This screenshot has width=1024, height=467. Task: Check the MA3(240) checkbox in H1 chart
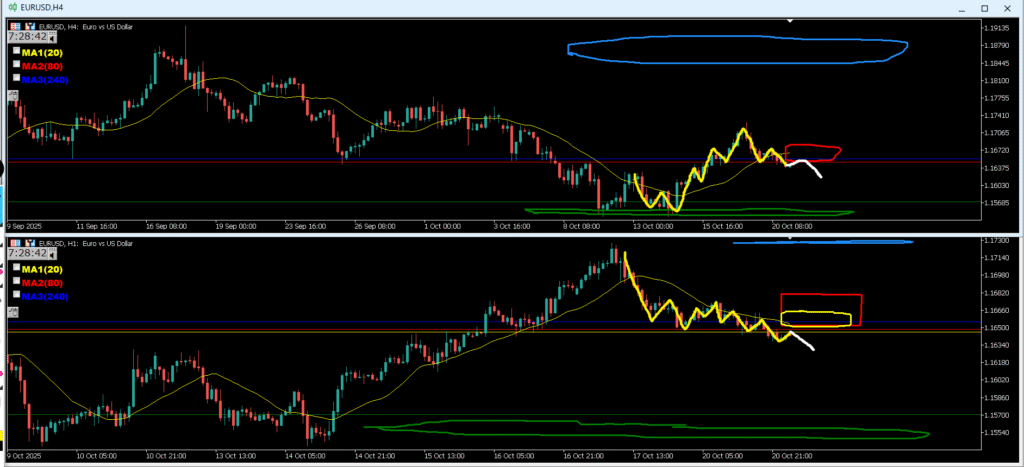(16, 296)
